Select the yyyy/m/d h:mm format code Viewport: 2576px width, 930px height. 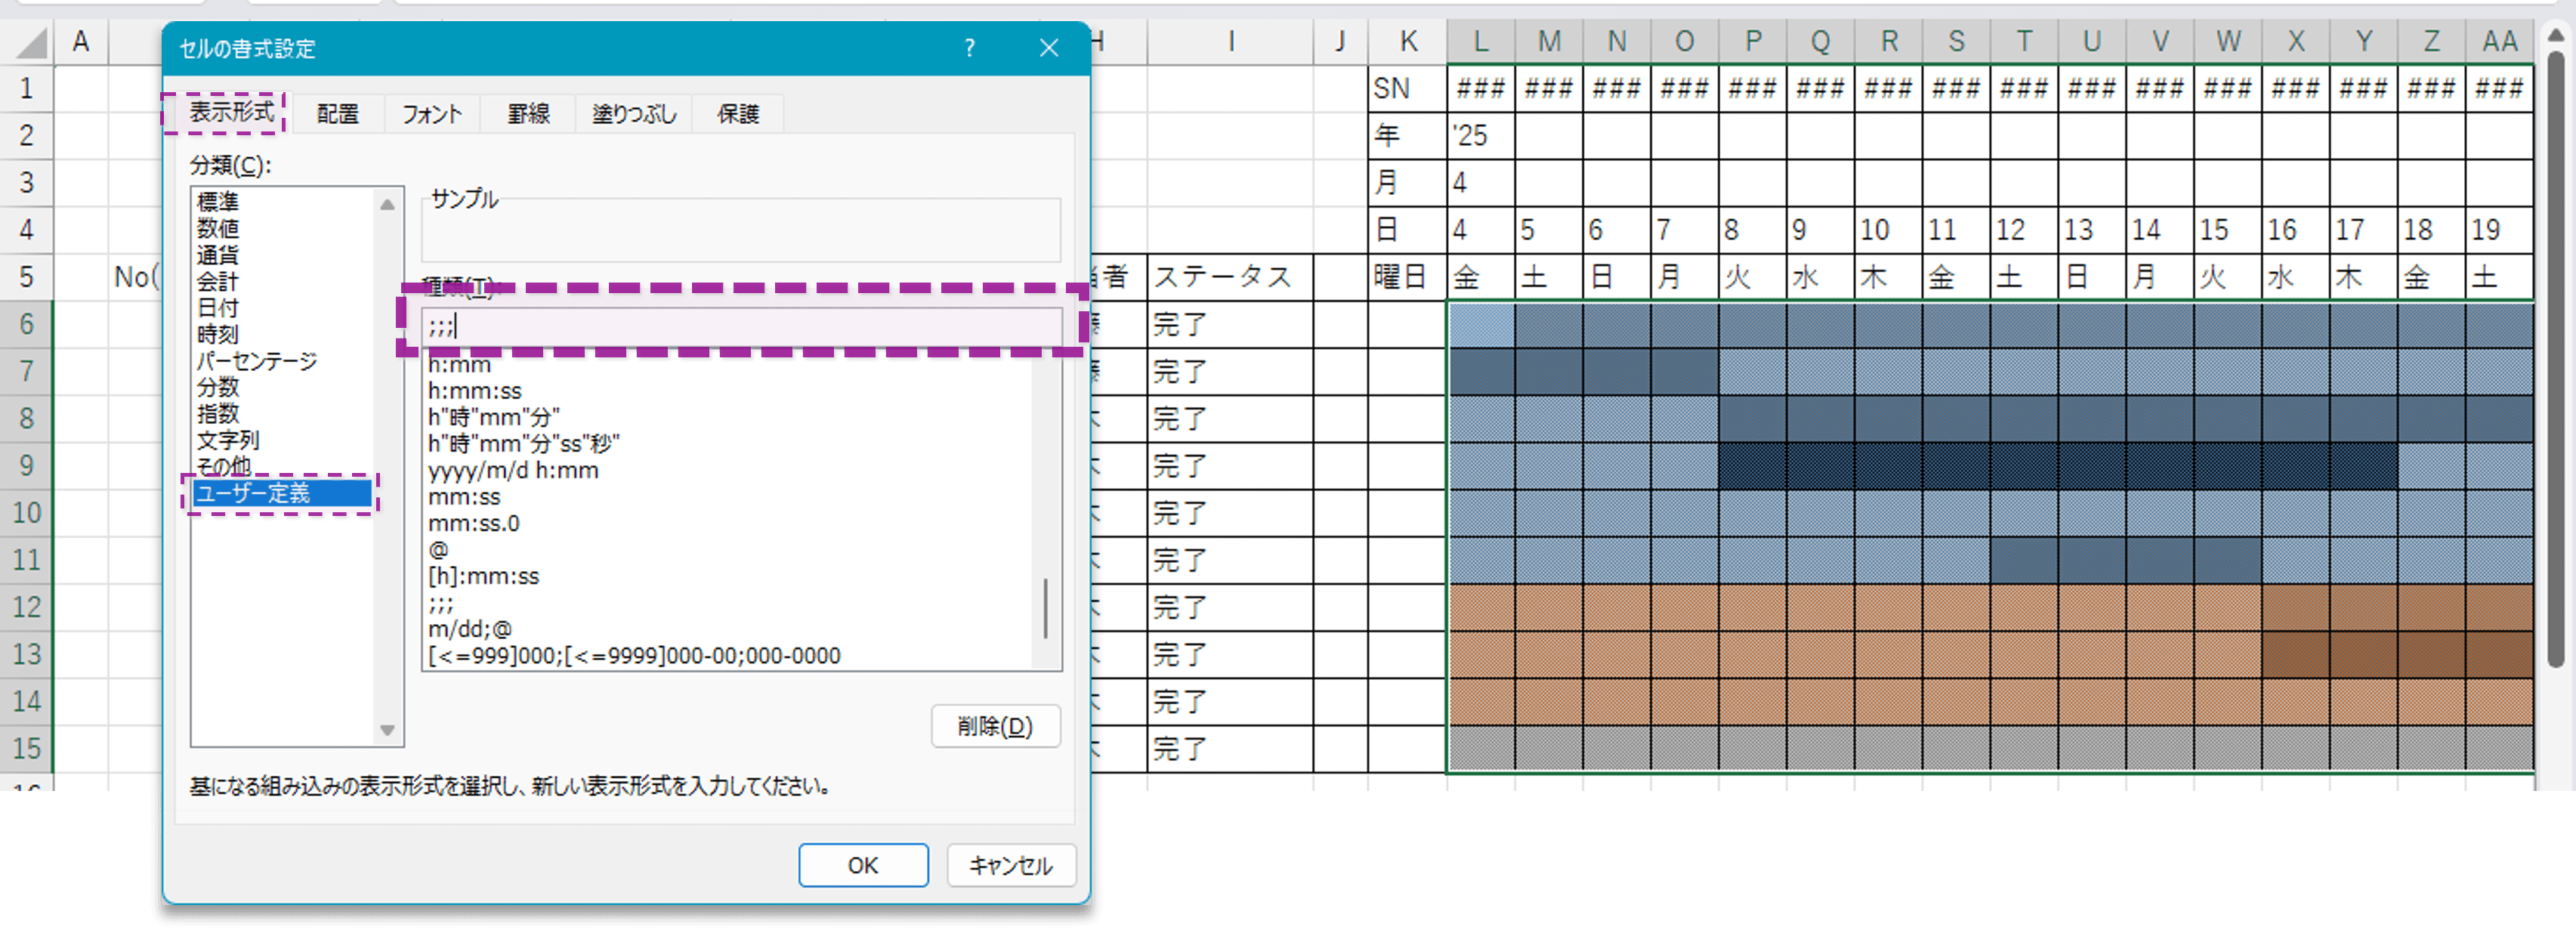tap(513, 470)
